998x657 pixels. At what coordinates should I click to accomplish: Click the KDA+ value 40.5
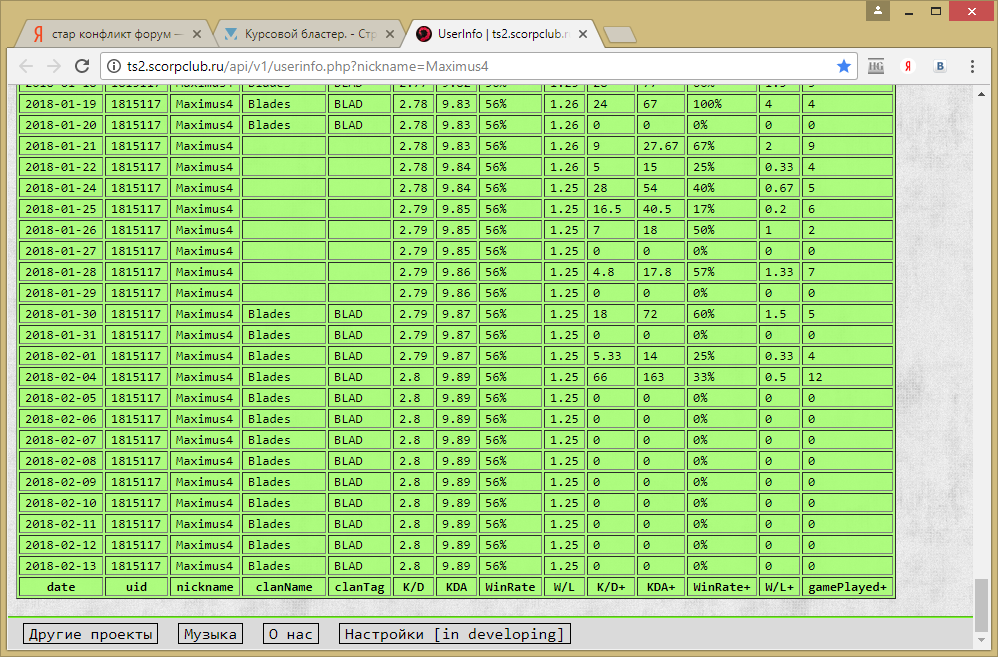(x=661, y=209)
